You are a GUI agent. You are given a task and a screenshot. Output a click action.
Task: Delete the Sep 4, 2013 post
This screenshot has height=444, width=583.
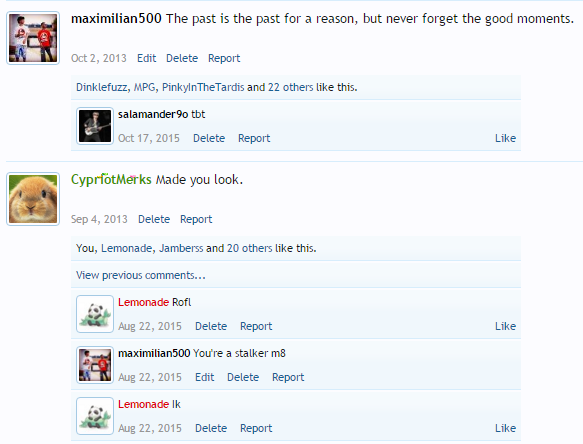point(154,219)
